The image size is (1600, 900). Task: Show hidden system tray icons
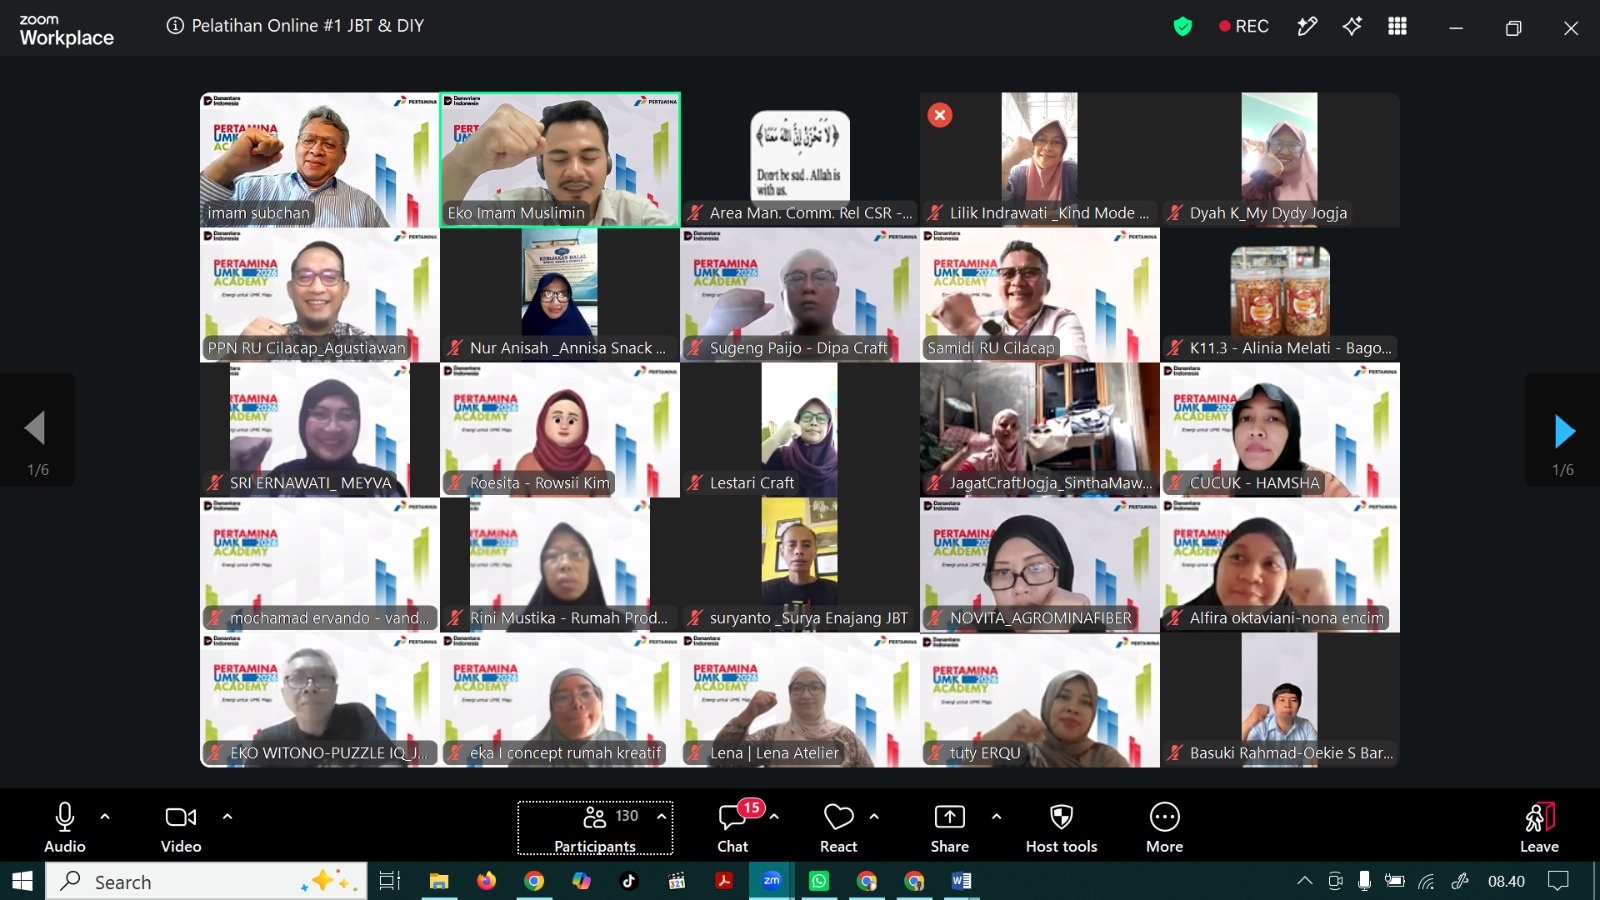[x=1304, y=881]
